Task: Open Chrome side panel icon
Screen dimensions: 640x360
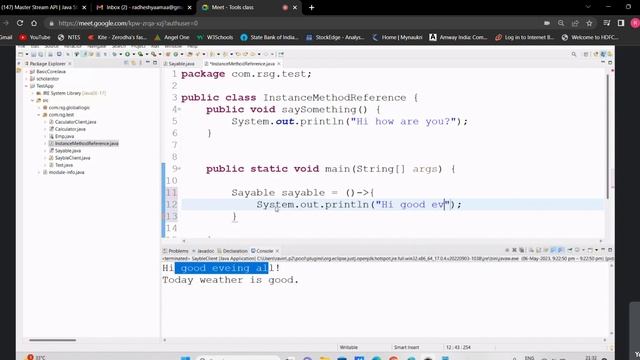Action: point(621,23)
